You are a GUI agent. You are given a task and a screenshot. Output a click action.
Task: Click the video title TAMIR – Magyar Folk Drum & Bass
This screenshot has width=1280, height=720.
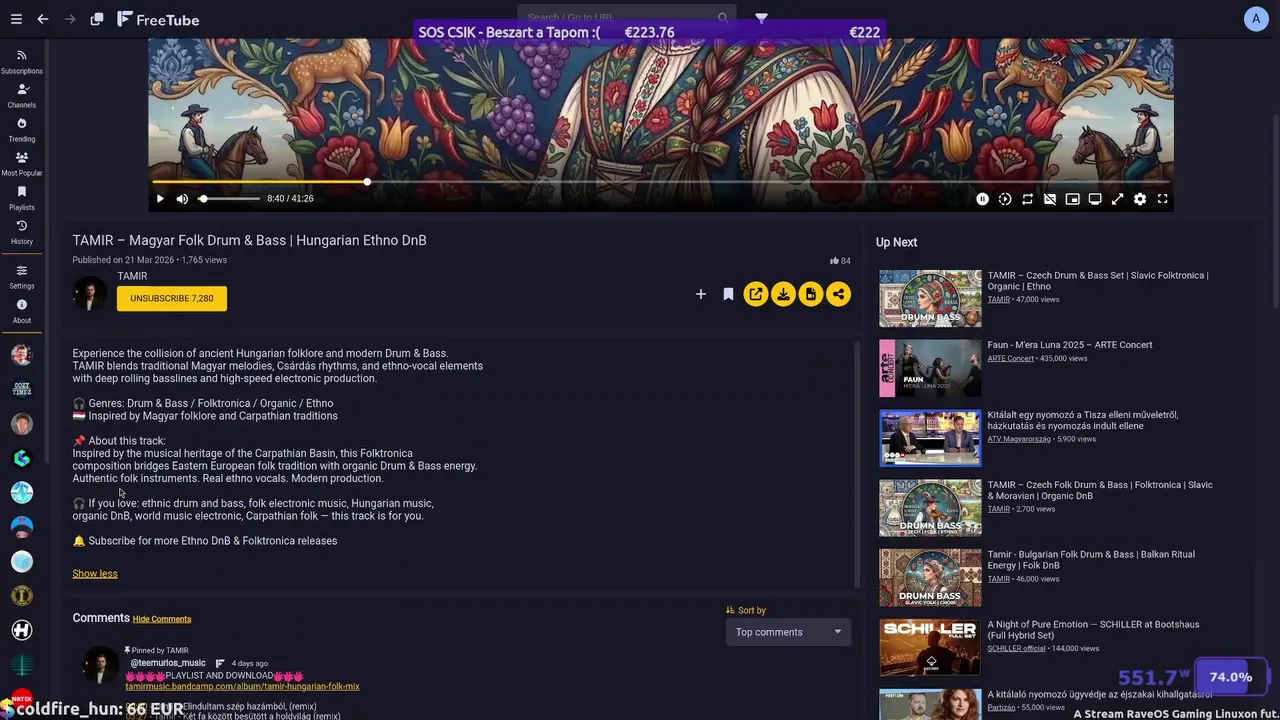pyautogui.click(x=249, y=240)
